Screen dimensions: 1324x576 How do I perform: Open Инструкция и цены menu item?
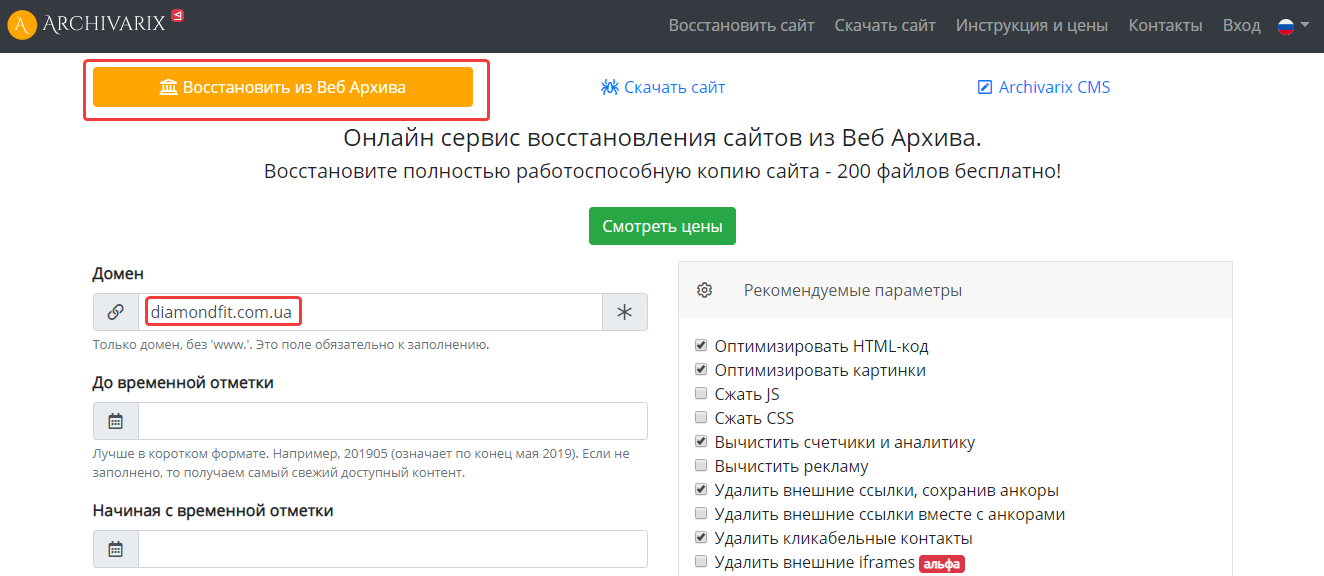point(1032,25)
